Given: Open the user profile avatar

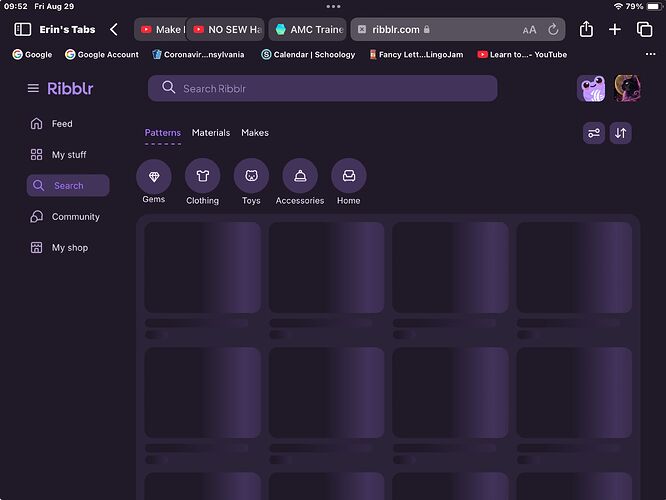Looking at the screenshot, I should (627, 88).
